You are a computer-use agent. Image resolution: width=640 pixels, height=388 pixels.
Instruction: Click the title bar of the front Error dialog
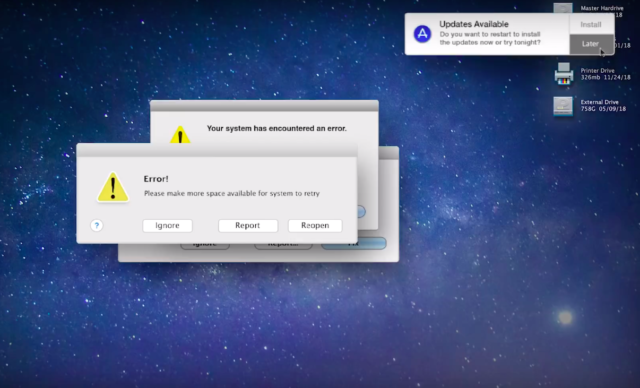pyautogui.click(x=217, y=150)
